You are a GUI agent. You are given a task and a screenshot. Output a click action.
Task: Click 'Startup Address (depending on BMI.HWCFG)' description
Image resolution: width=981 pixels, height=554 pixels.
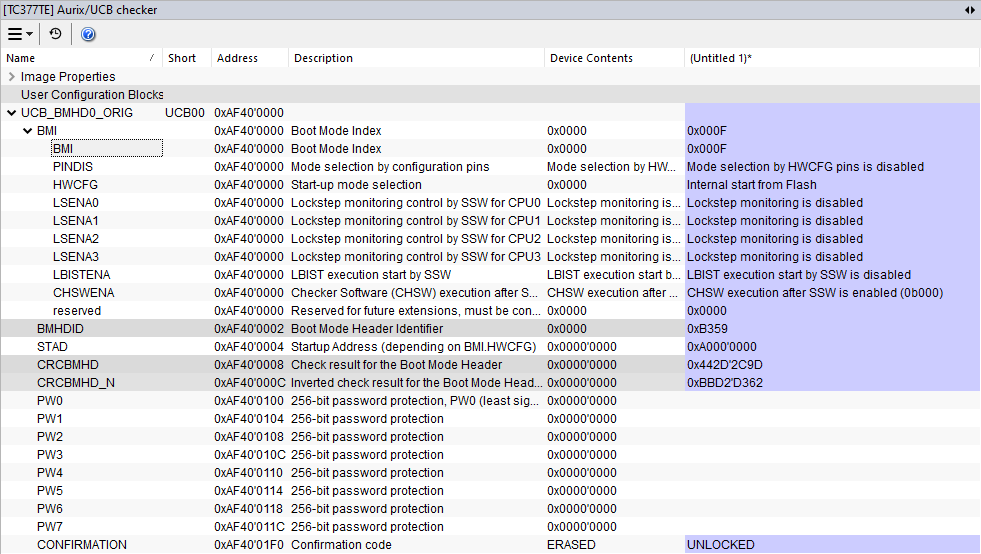click(x=414, y=347)
